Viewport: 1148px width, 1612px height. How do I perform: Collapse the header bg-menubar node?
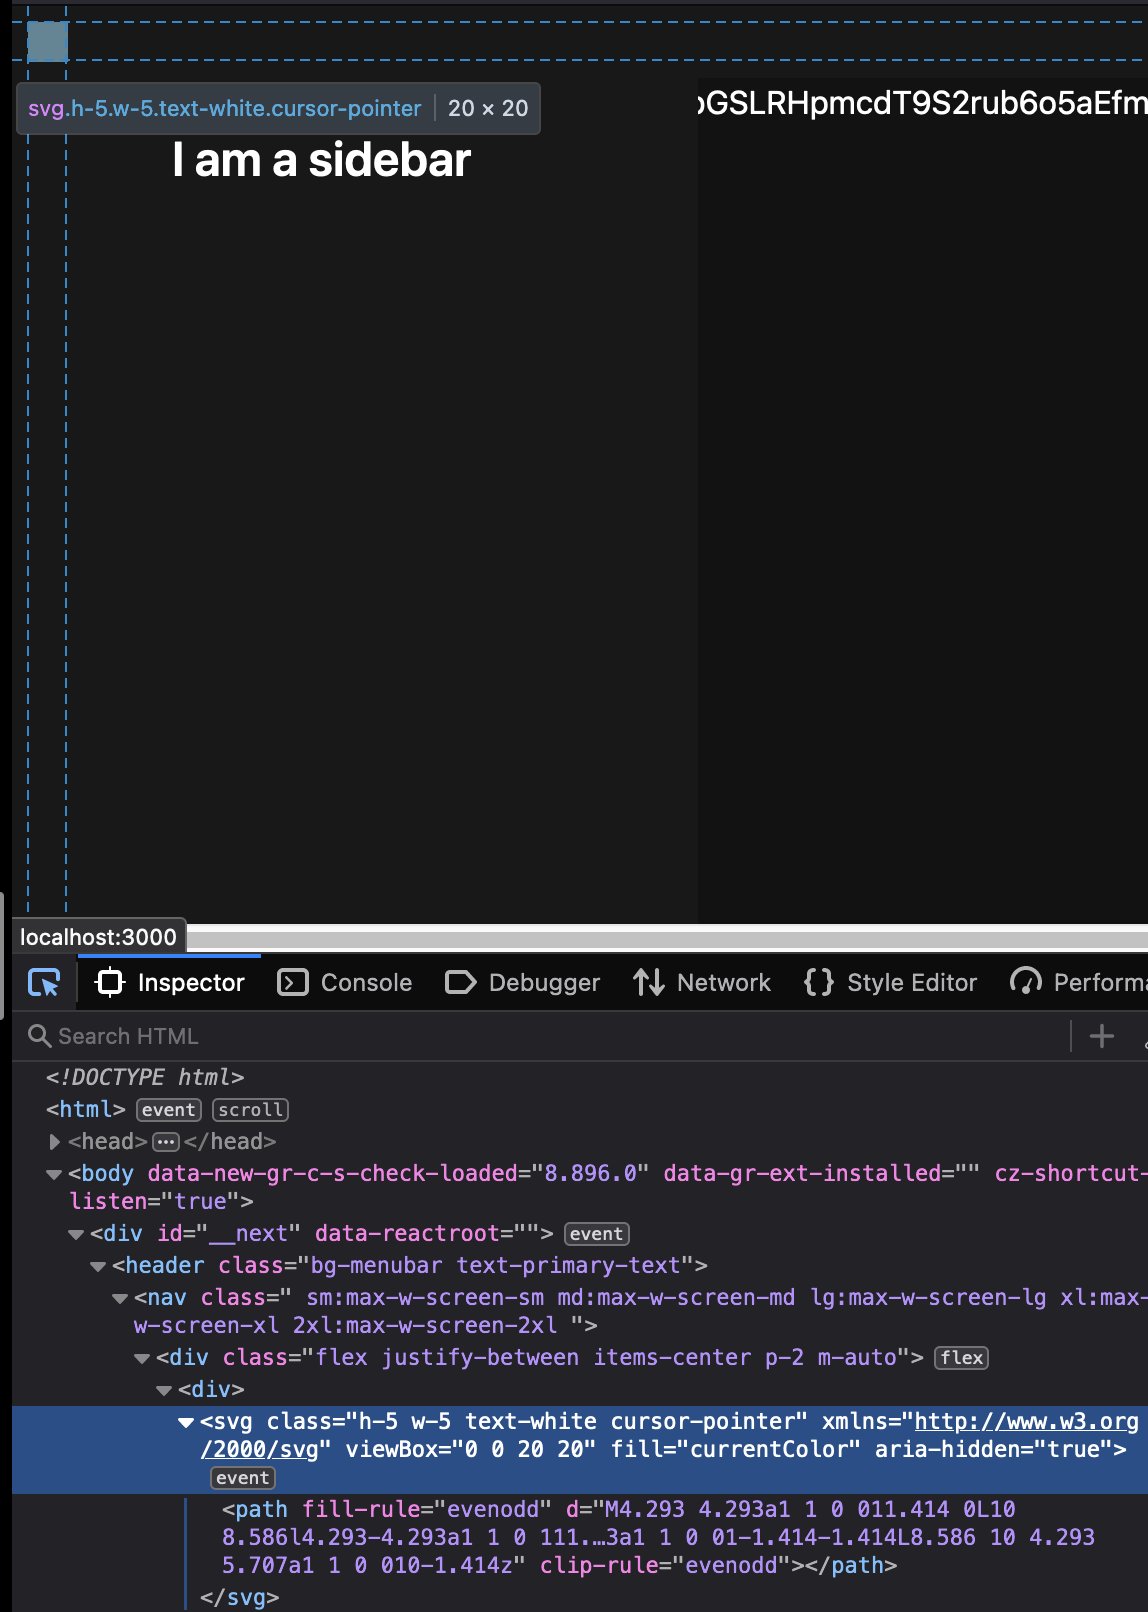(x=98, y=1266)
